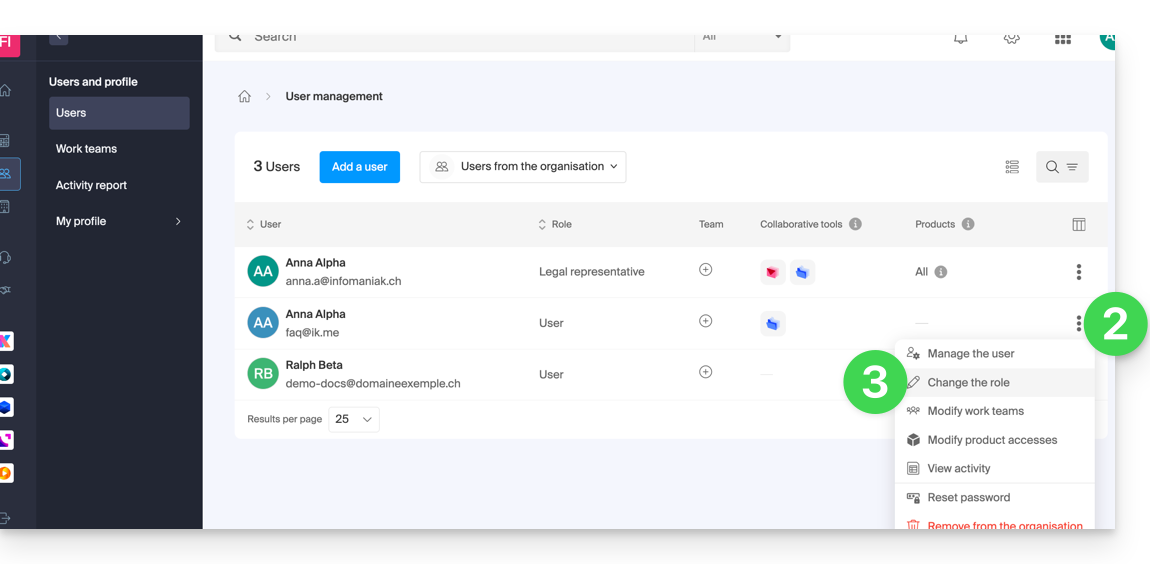Sort table by Role column

[x=555, y=224]
